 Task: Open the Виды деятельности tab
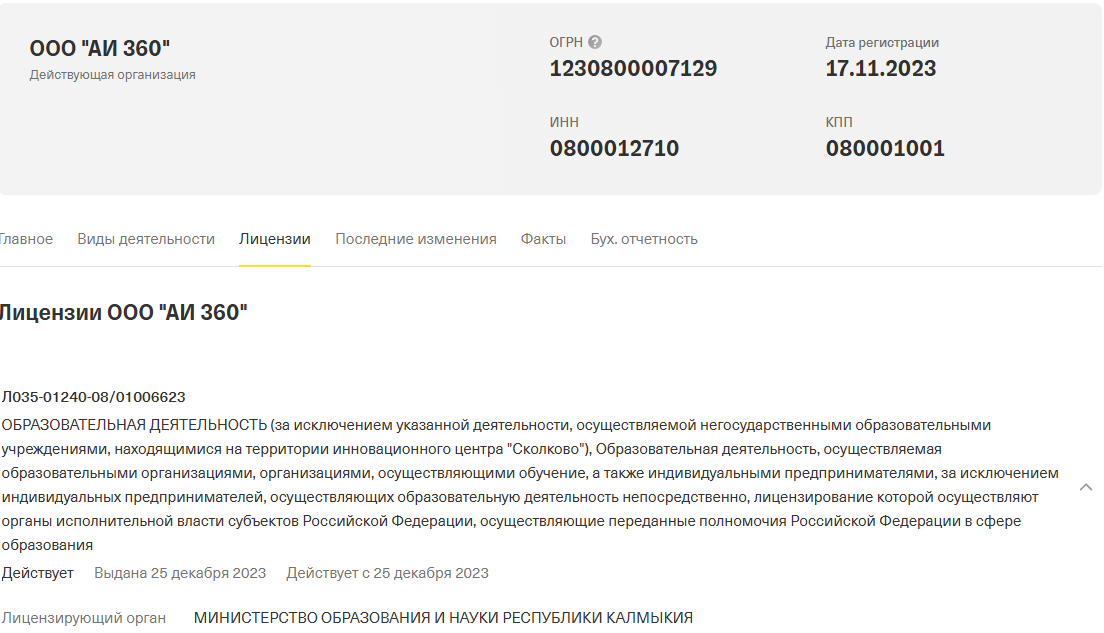pyautogui.click(x=145, y=239)
